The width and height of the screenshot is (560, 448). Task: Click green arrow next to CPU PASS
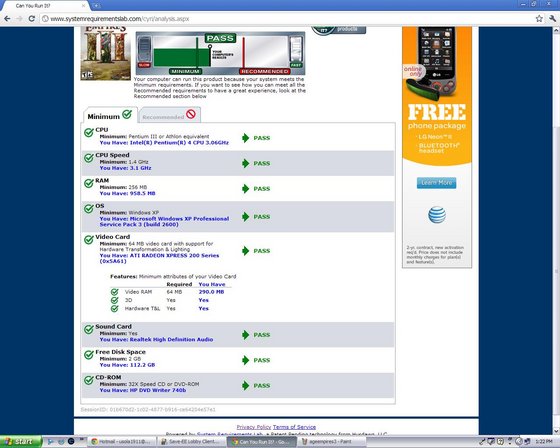point(245,138)
